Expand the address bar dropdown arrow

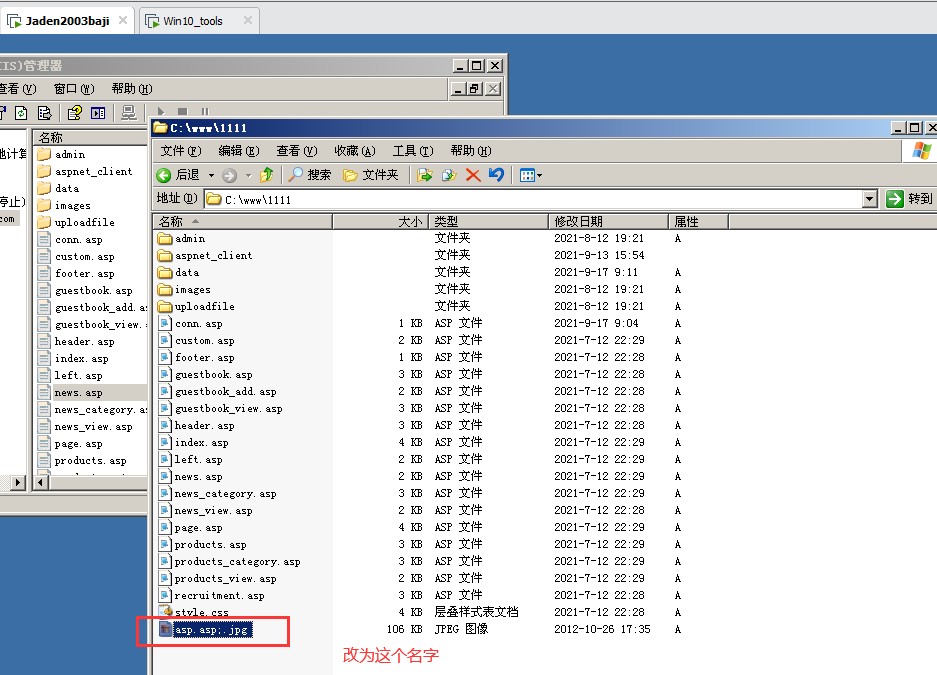click(x=870, y=199)
